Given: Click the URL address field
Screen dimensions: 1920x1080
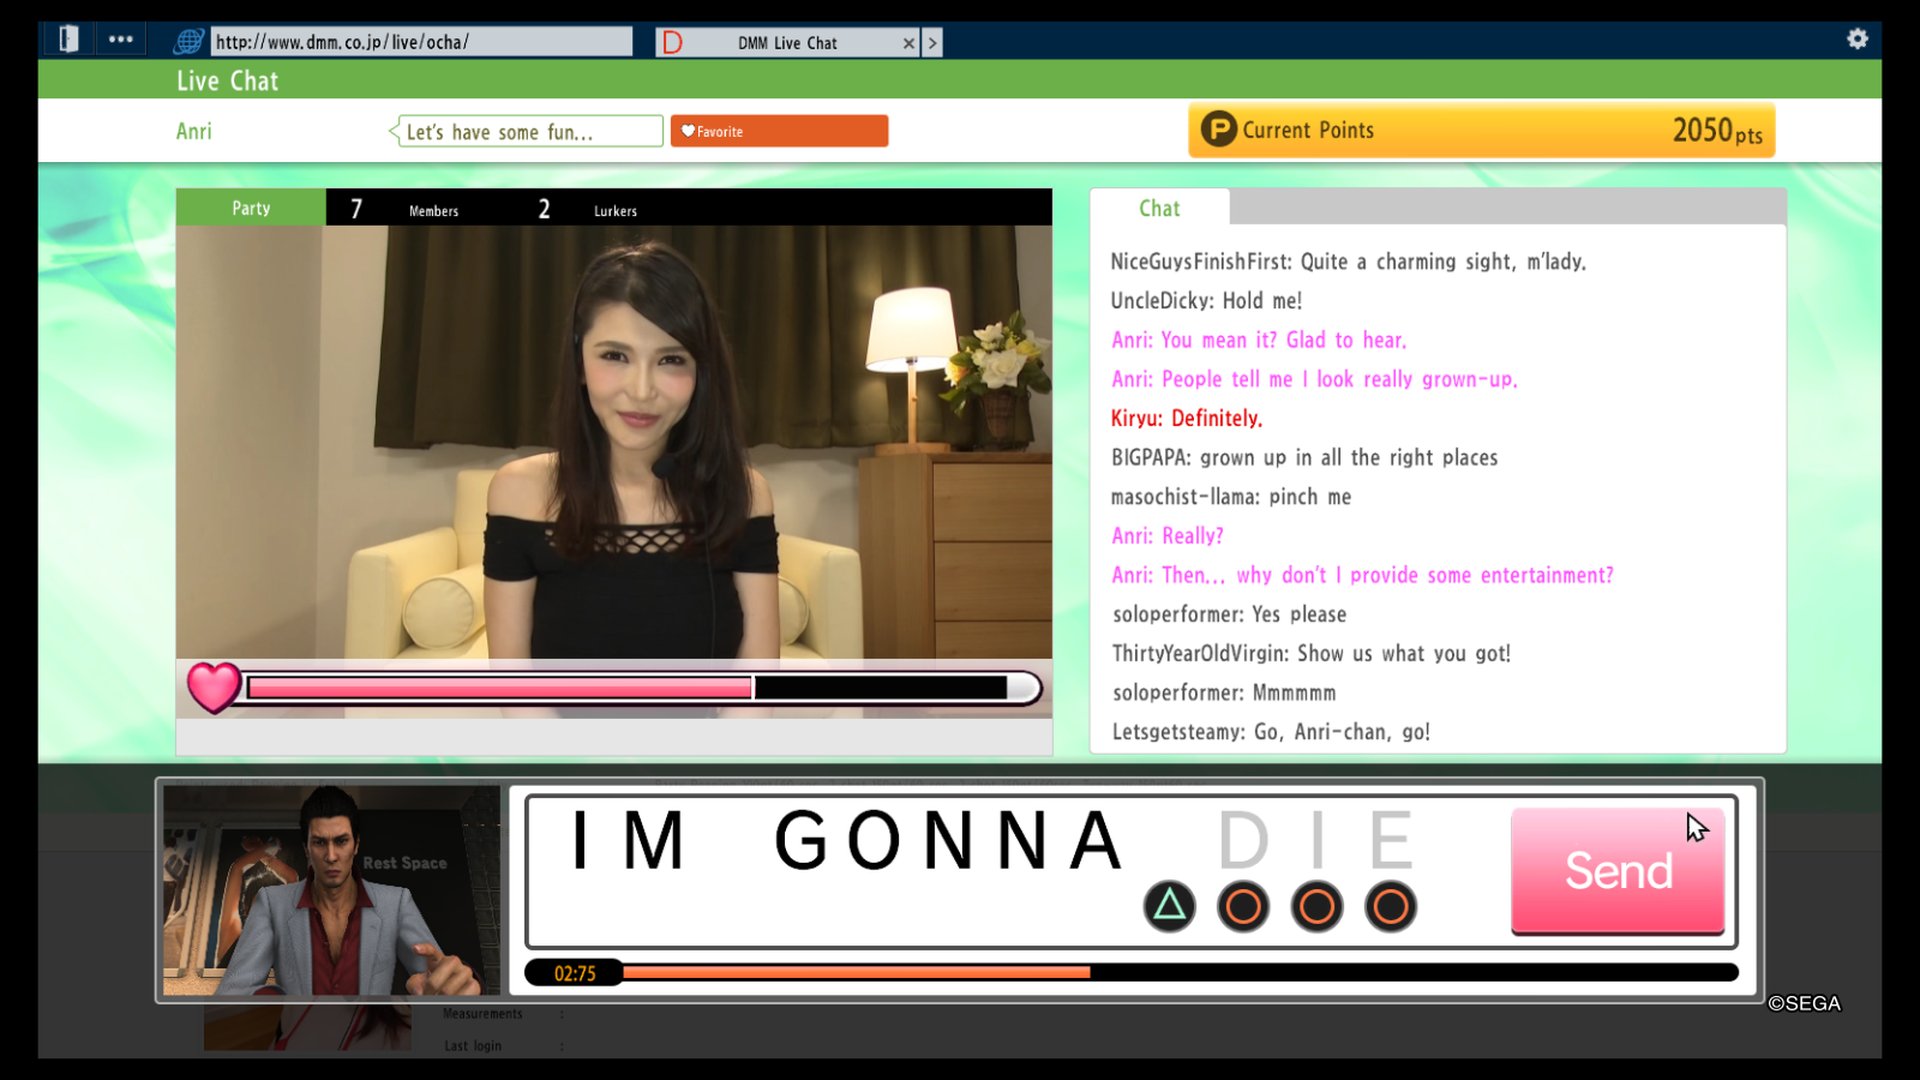Looking at the screenshot, I should [420, 42].
